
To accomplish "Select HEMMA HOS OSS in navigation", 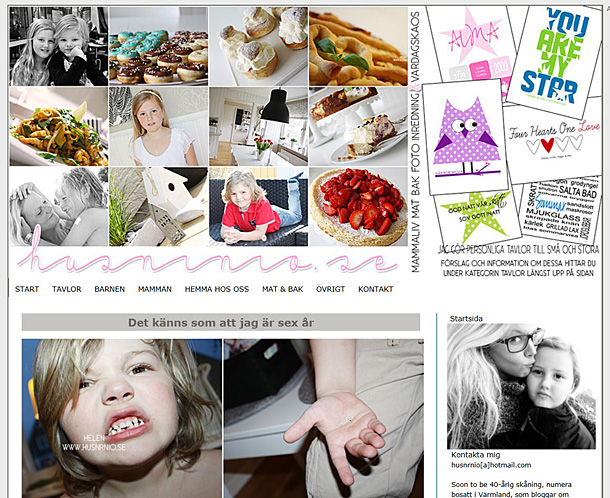I will [x=217, y=289].
